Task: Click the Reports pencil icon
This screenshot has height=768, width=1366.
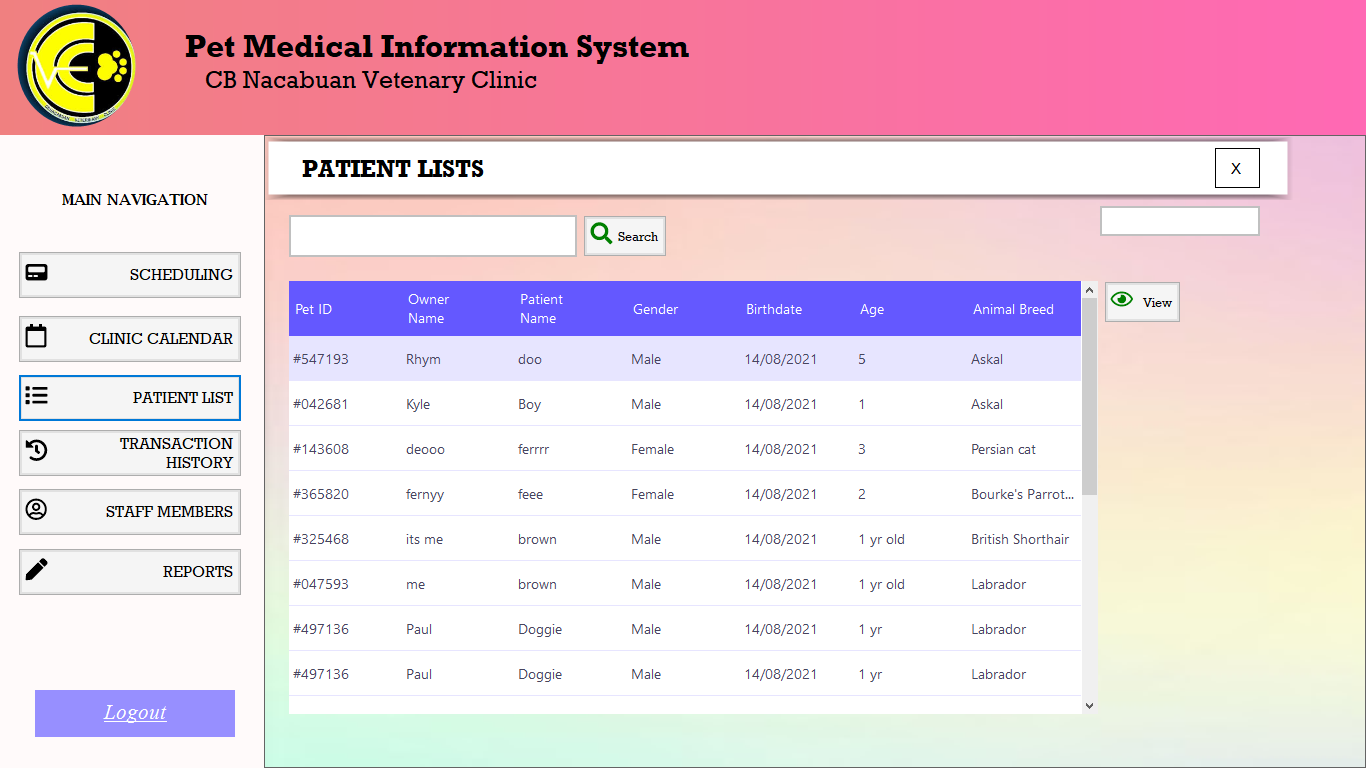Action: coord(36,570)
